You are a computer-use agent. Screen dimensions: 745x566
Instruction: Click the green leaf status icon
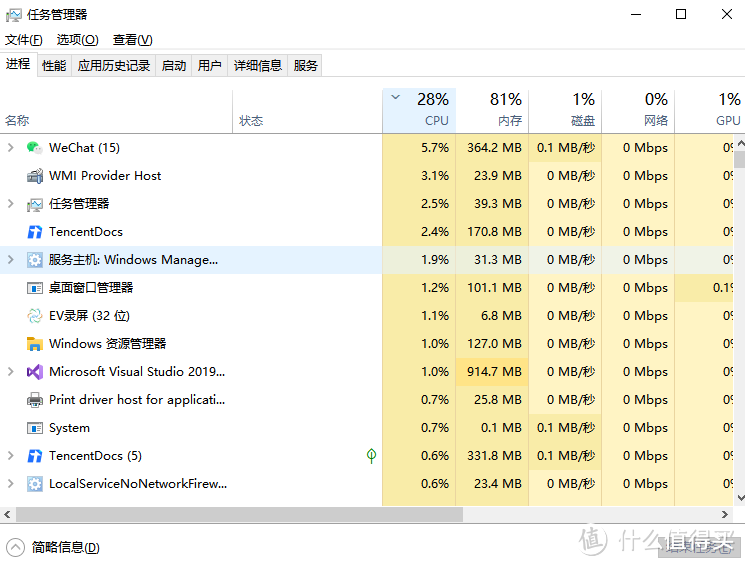click(372, 456)
